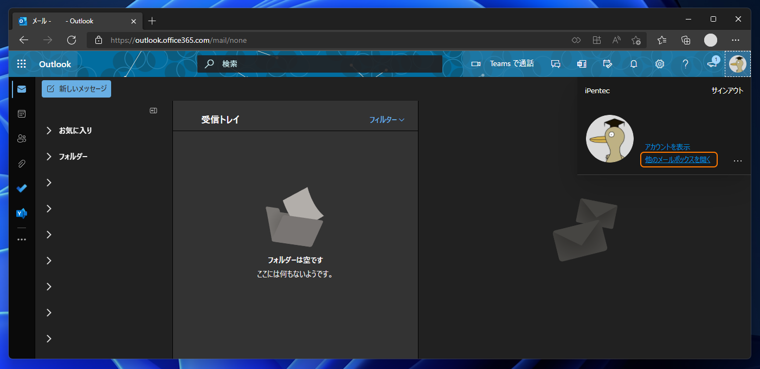This screenshot has height=369, width=760.
Task: View site info via the lock icon
Action: pyautogui.click(x=98, y=40)
